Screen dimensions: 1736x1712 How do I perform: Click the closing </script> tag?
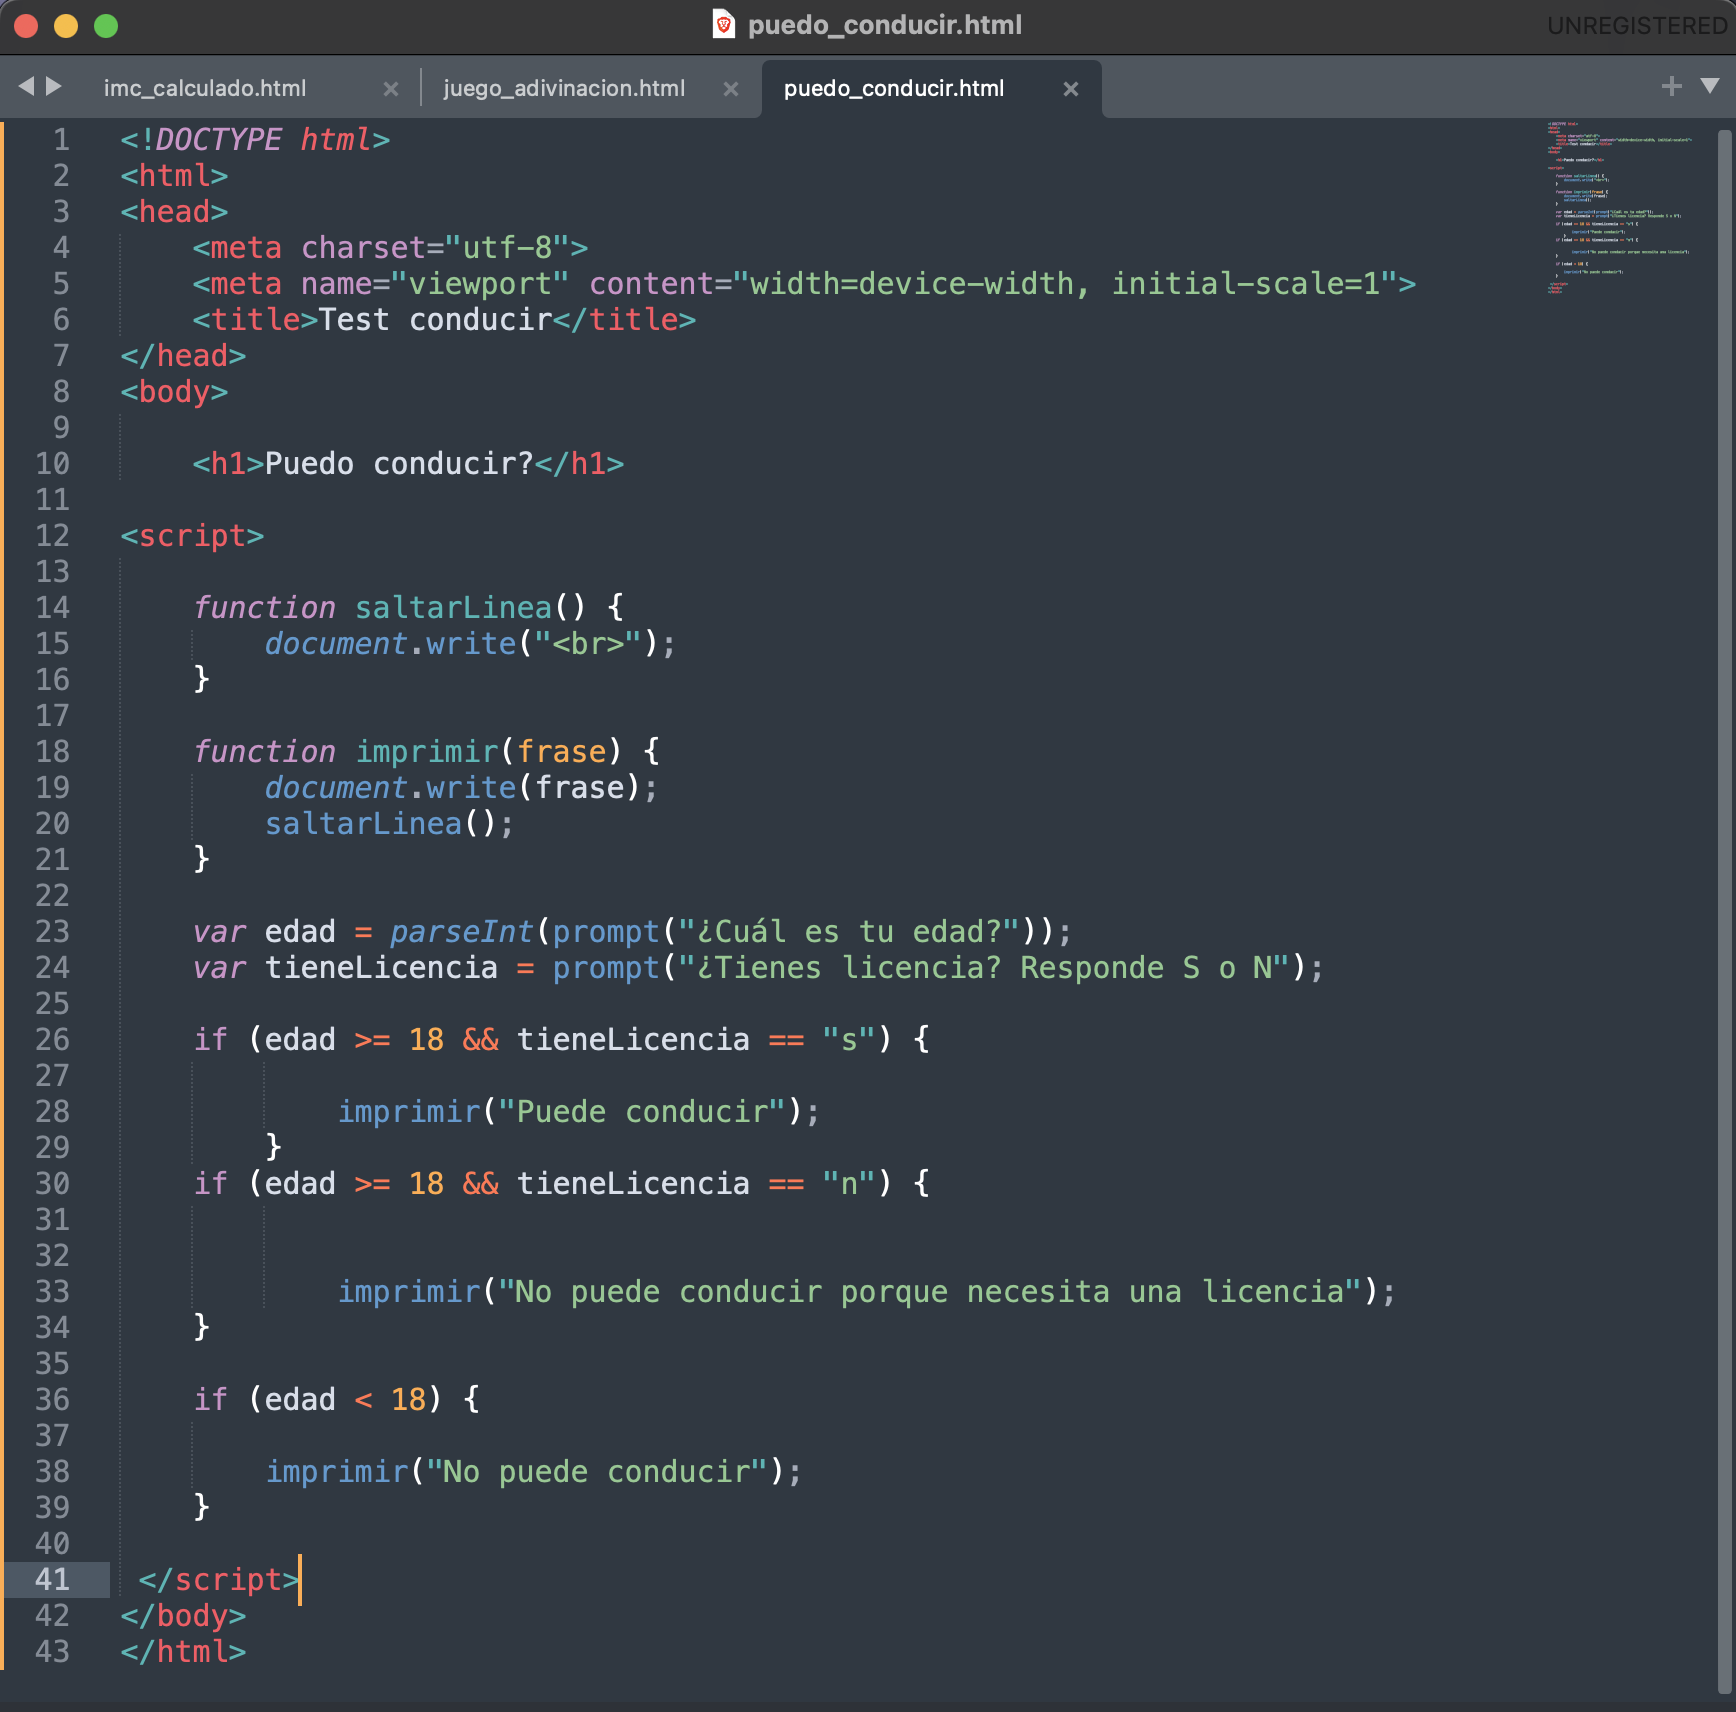point(219,1580)
